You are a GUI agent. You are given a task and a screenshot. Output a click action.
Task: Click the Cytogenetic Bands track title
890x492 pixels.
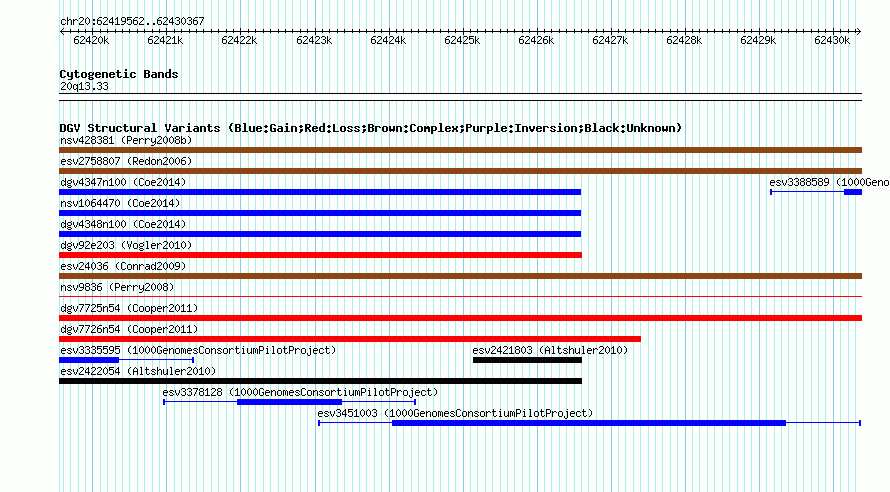click(119, 74)
